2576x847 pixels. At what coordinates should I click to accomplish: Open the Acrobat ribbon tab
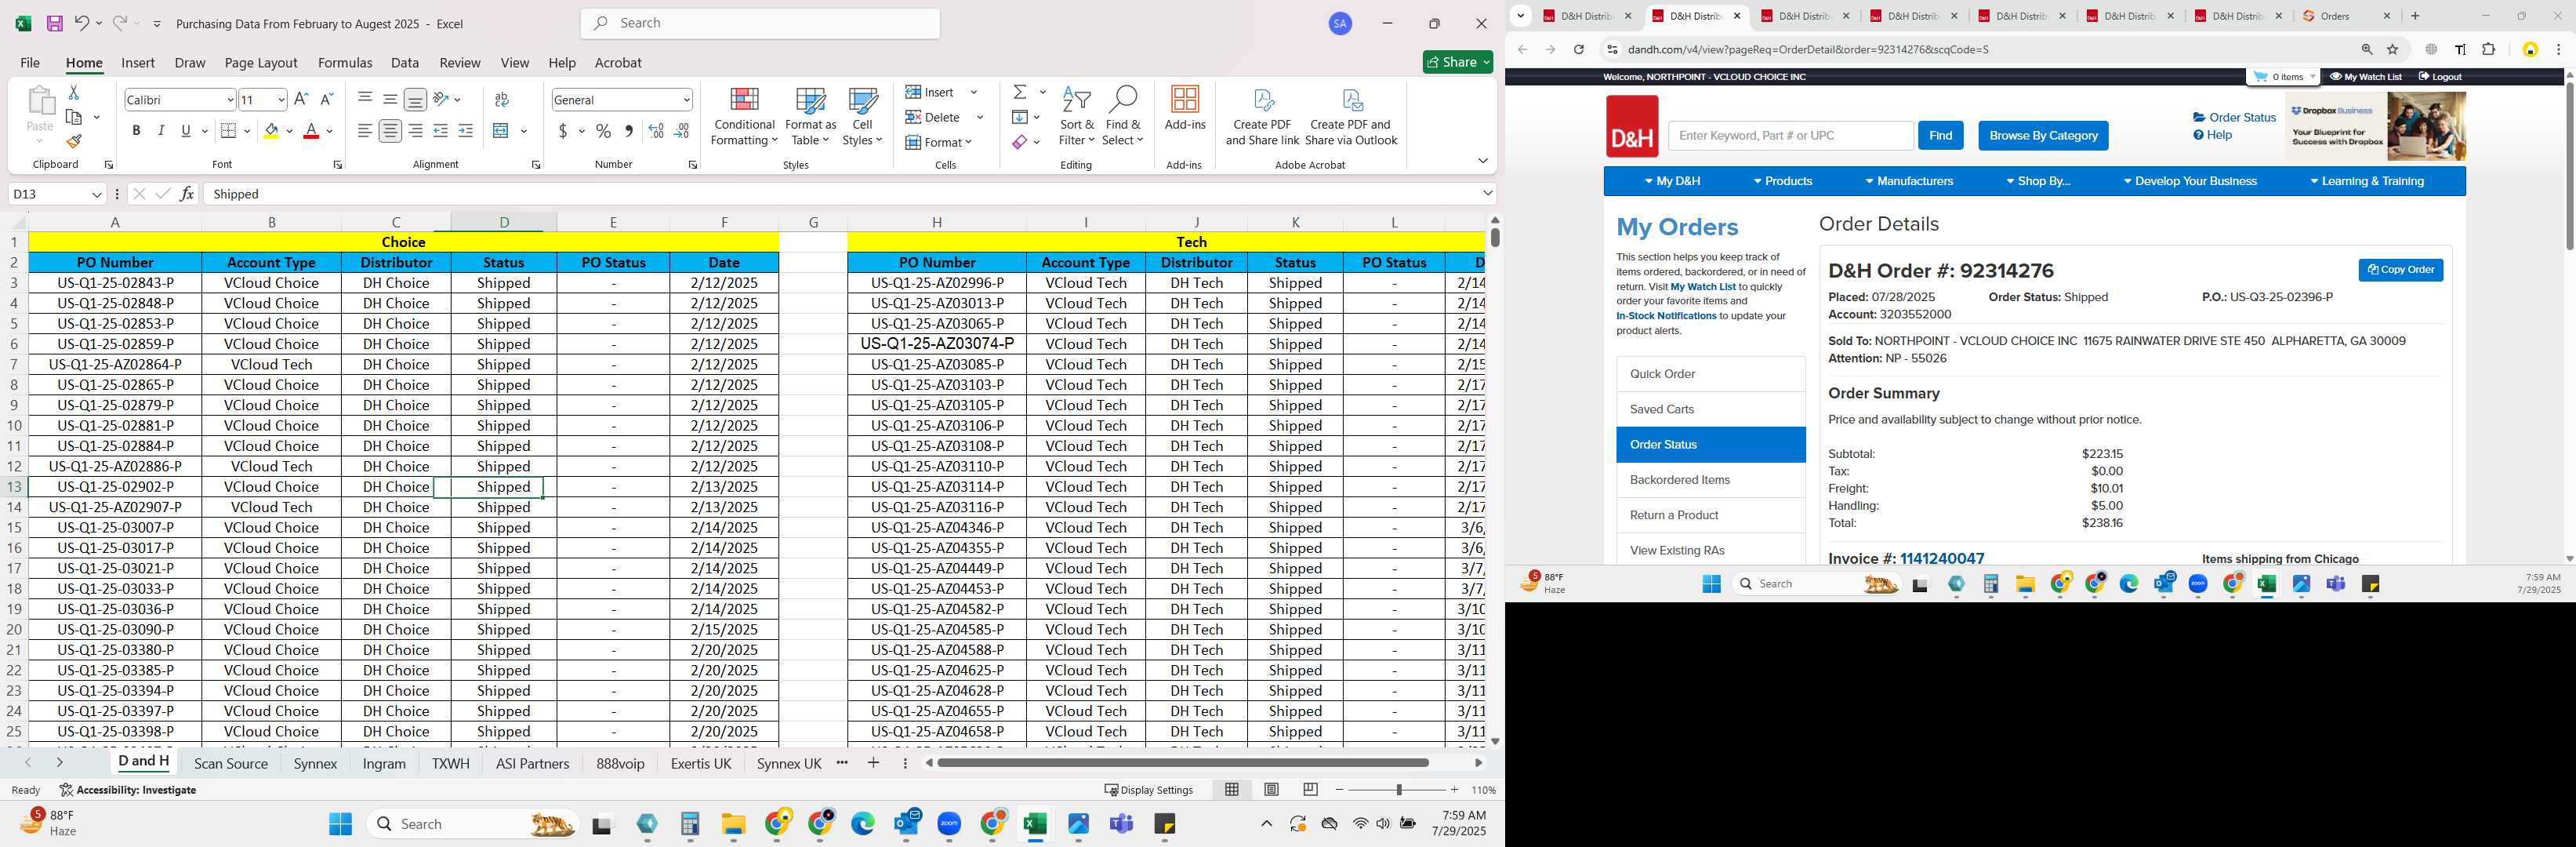(618, 62)
